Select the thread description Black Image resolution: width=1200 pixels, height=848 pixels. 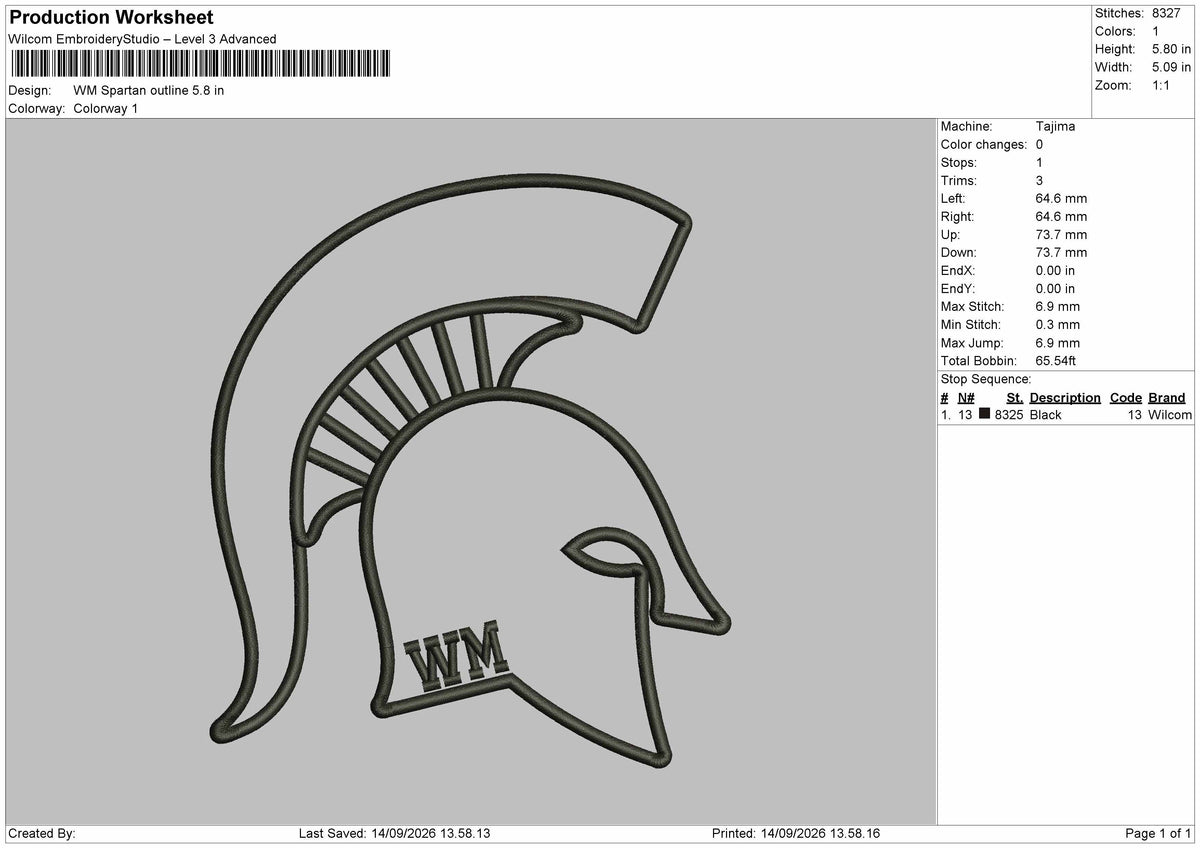(x=1046, y=415)
